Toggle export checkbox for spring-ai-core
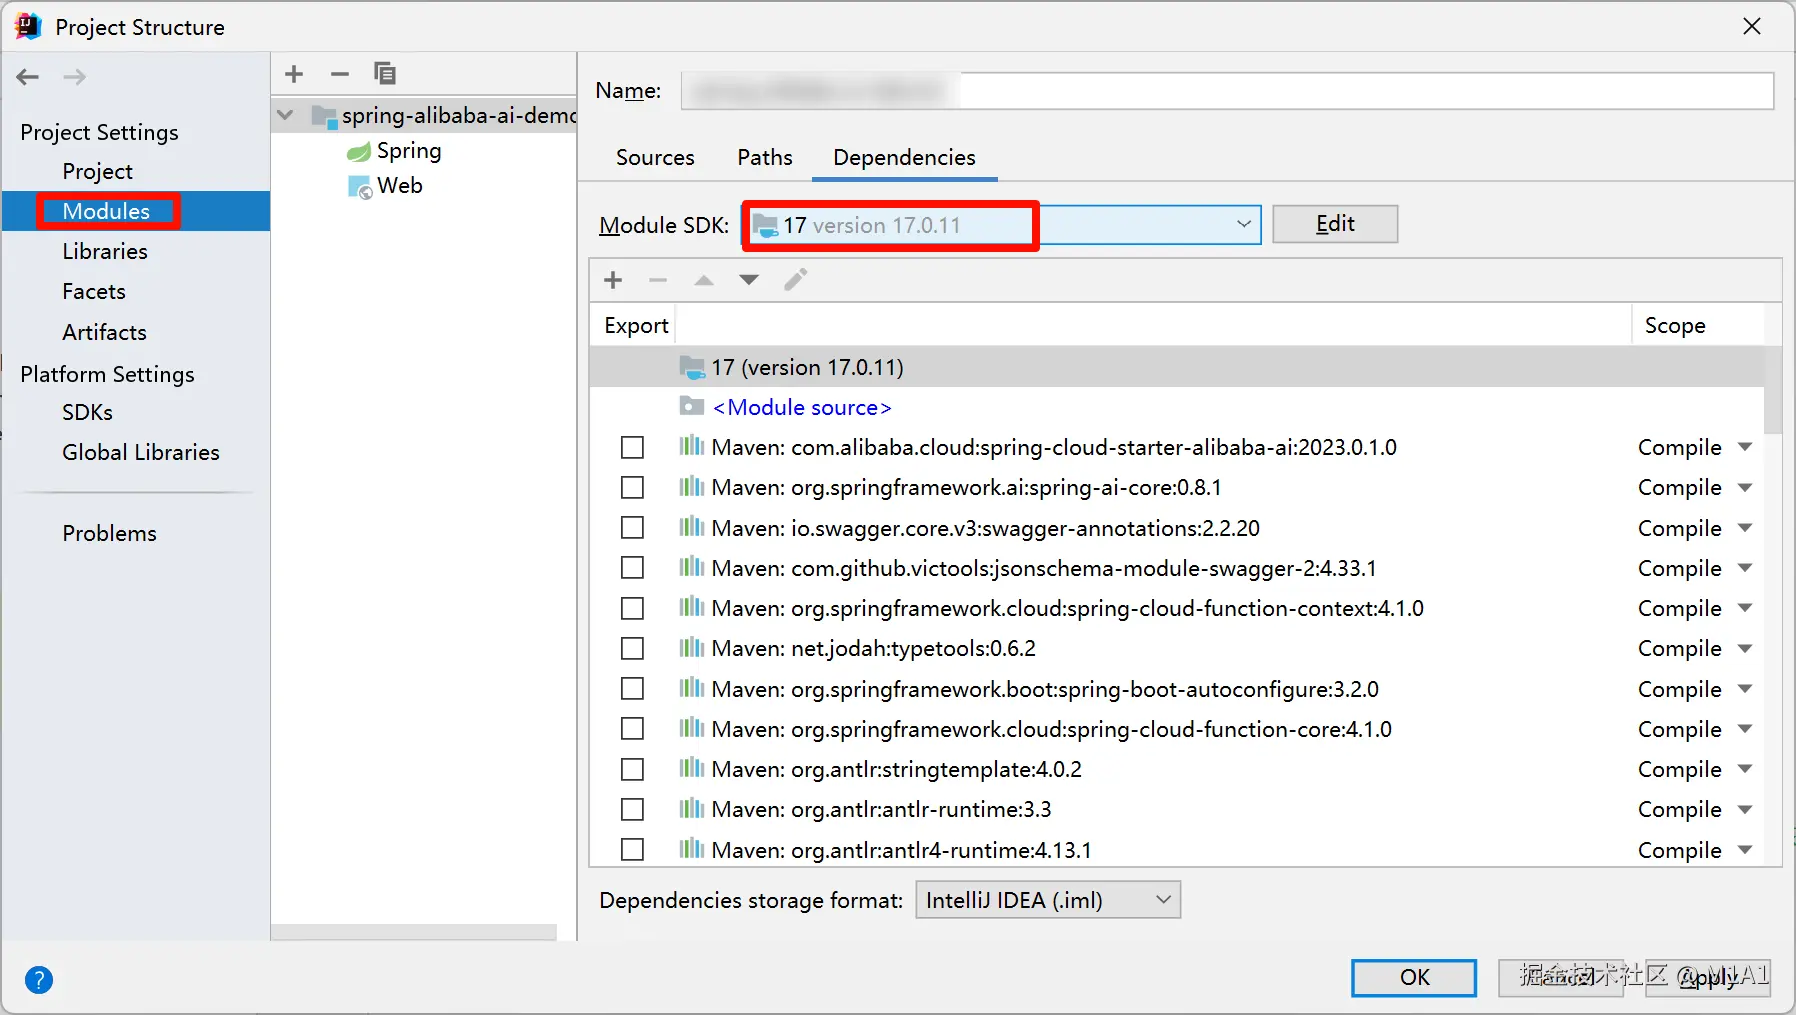This screenshot has height=1015, width=1796. (632, 487)
